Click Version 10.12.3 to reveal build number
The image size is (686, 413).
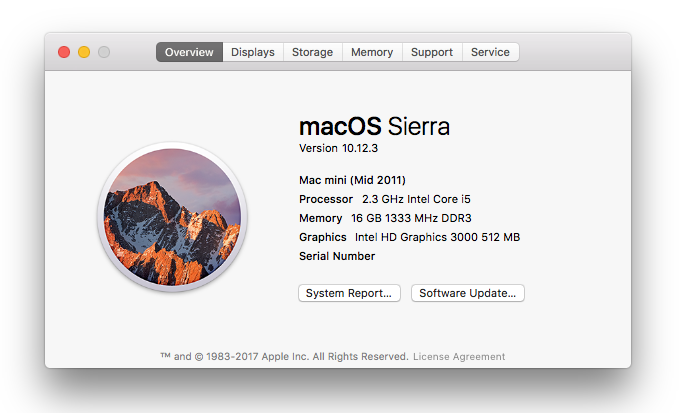pos(338,148)
